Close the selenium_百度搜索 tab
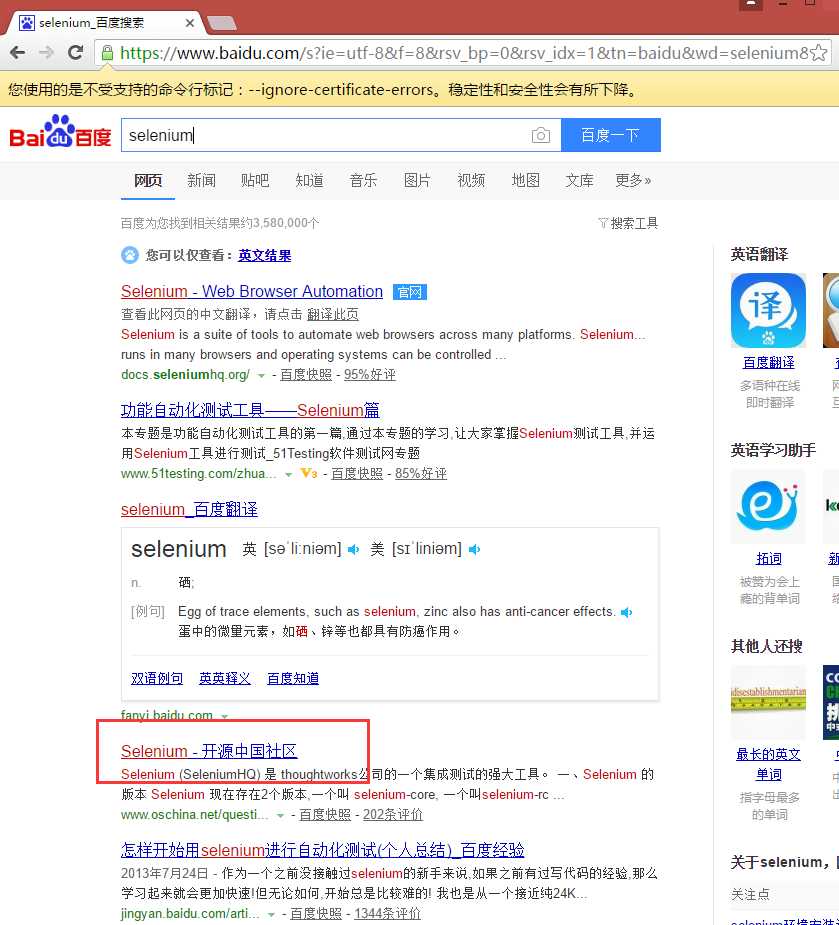This screenshot has width=839, height=925. 189,23
